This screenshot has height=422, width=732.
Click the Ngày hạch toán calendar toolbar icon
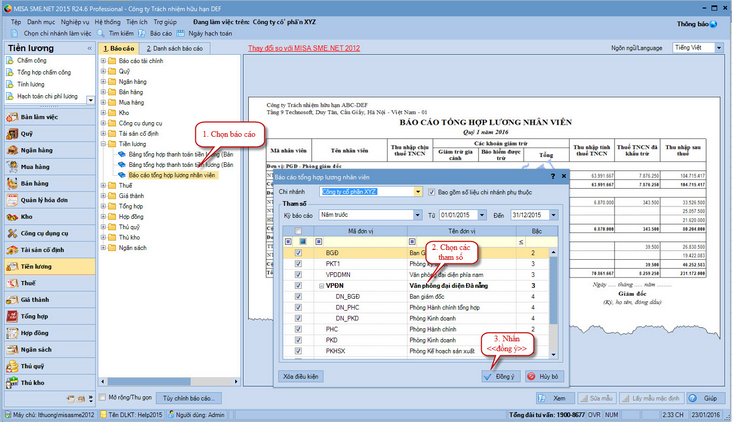(x=180, y=34)
